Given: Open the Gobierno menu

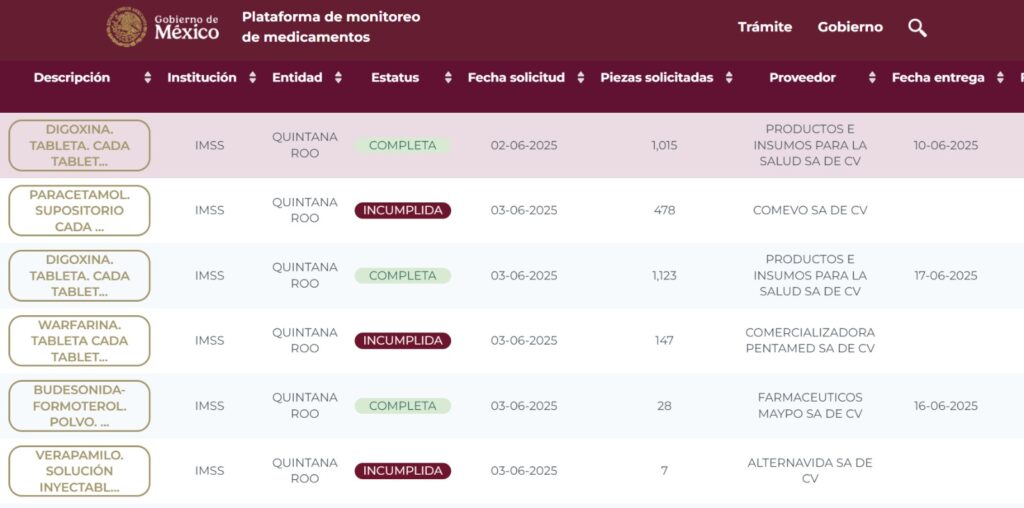Looking at the screenshot, I should pyautogui.click(x=850, y=28).
